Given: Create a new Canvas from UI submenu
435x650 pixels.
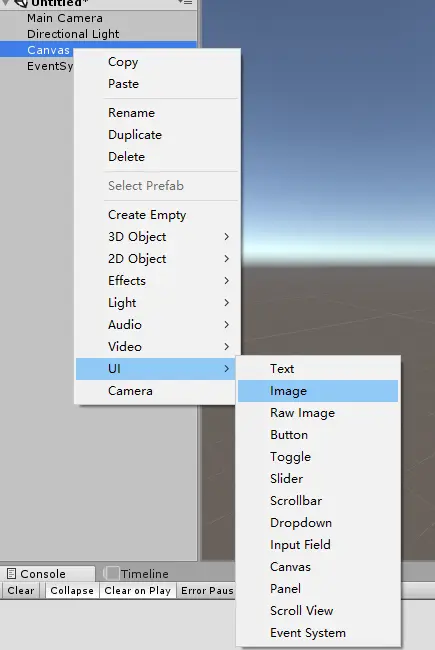Looking at the screenshot, I should pos(318,567).
